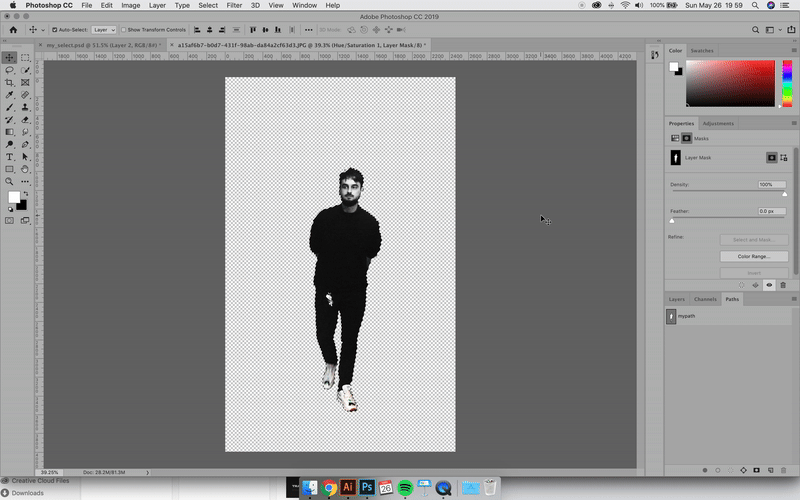Select the Crop tool
Image resolution: width=800 pixels, height=500 pixels.
[9, 82]
